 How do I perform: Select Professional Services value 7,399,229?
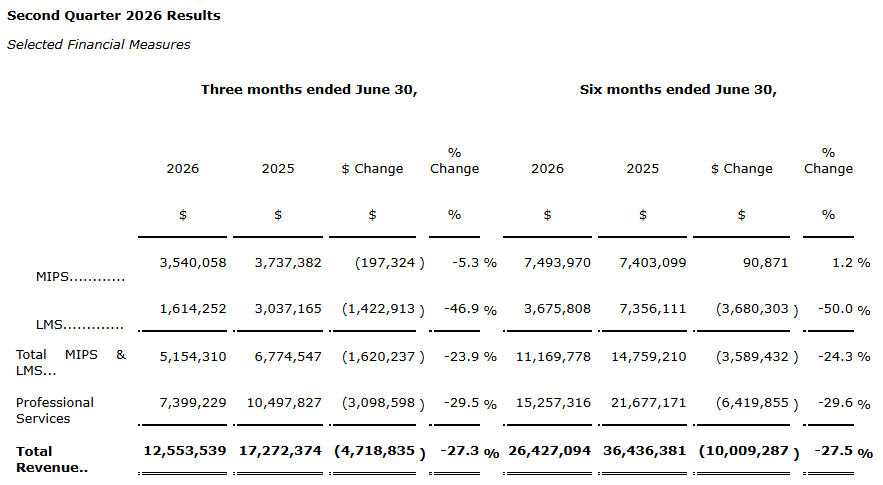[193, 403]
